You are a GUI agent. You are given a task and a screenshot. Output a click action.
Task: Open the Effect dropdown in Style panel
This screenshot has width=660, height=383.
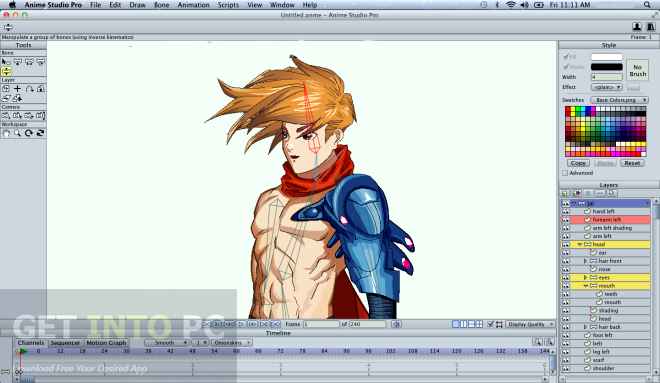click(x=607, y=87)
